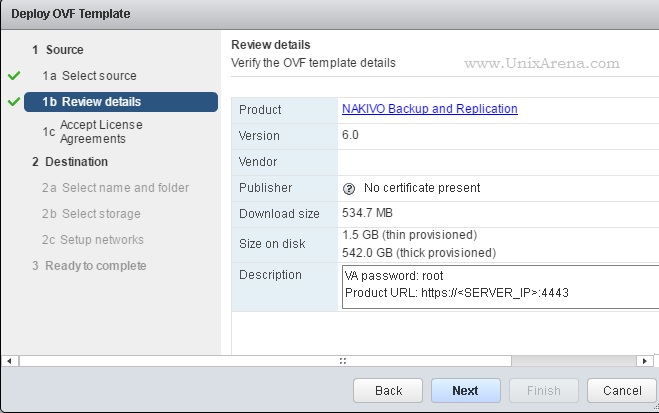Click the Publisher row label
This screenshot has width=659, height=413.
pyautogui.click(x=265, y=188)
